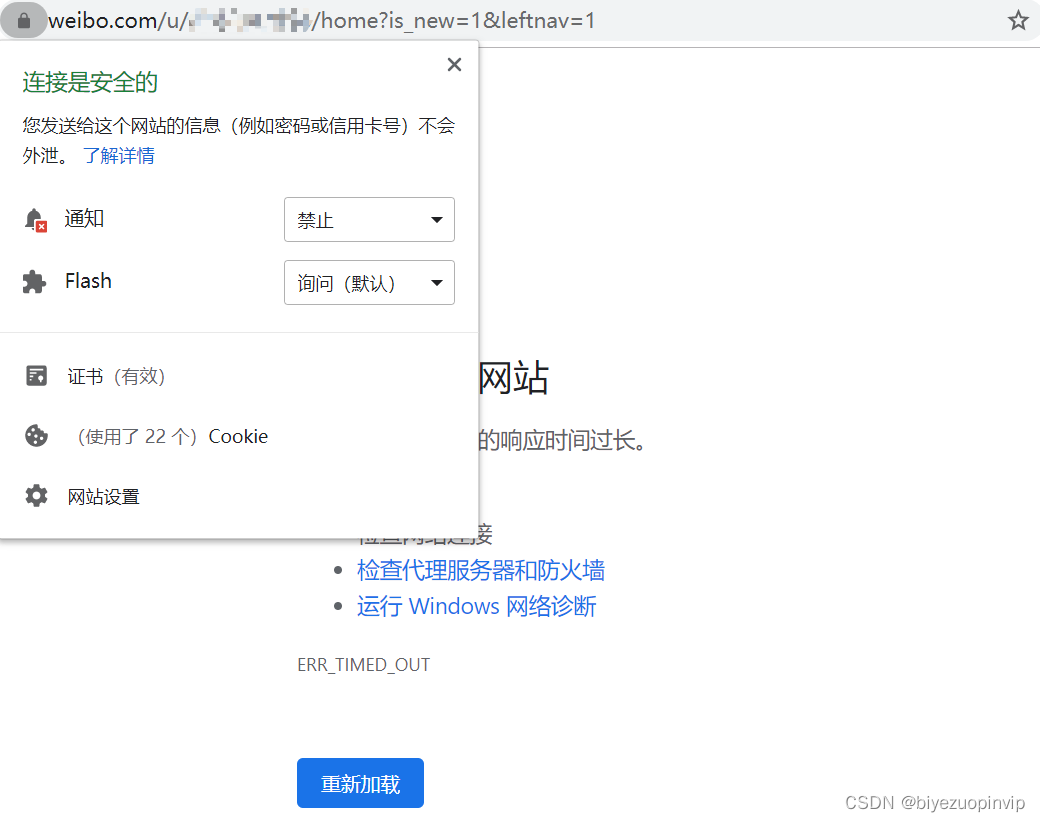The image size is (1040, 822).
Task: Bookmark this page with the star icon
Action: coord(1018,21)
